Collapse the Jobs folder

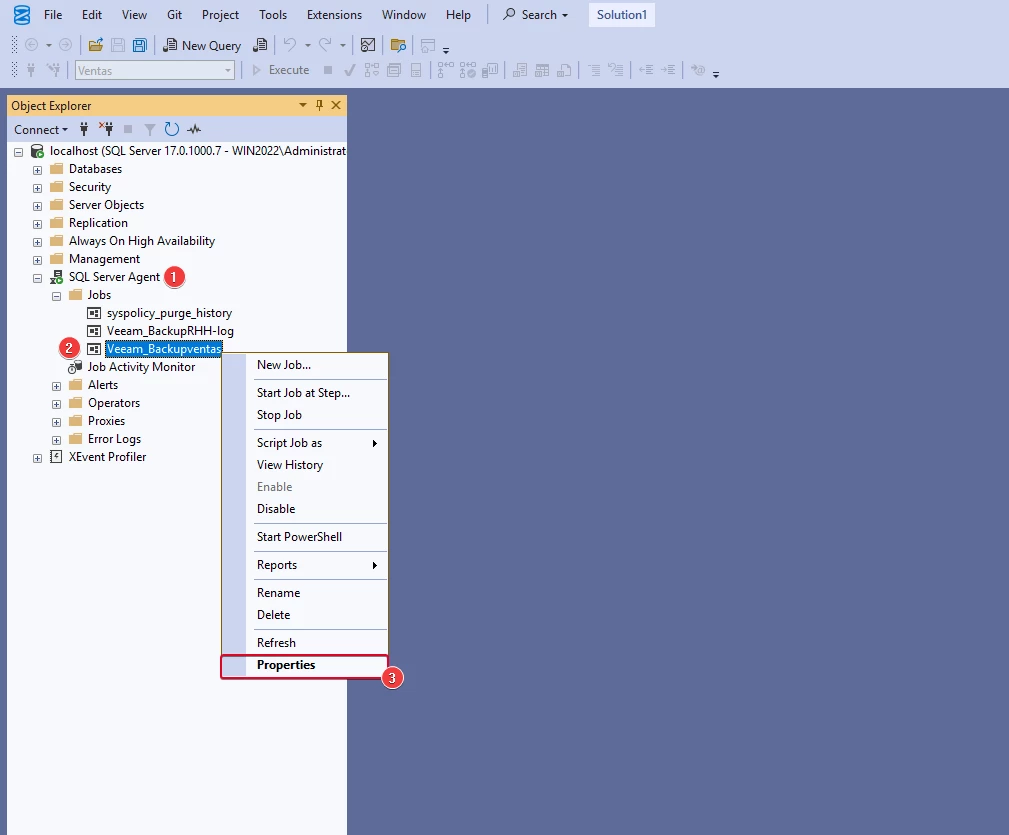[57, 296]
